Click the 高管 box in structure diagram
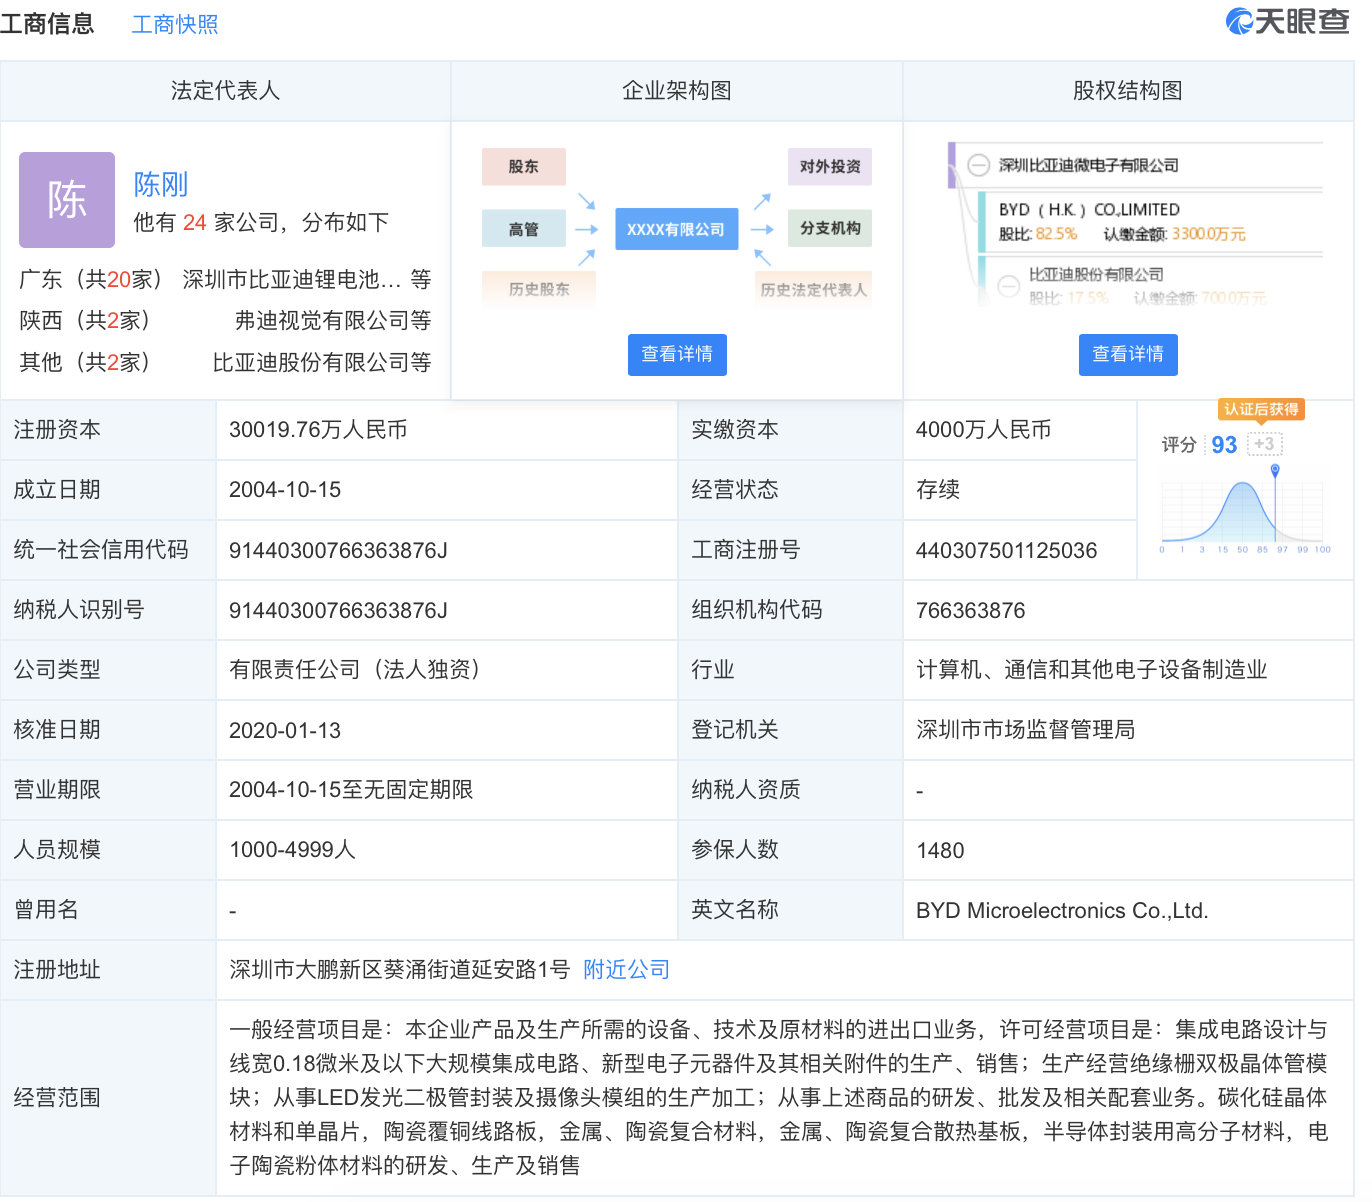Viewport: 1372px width, 1202px height. tap(523, 229)
